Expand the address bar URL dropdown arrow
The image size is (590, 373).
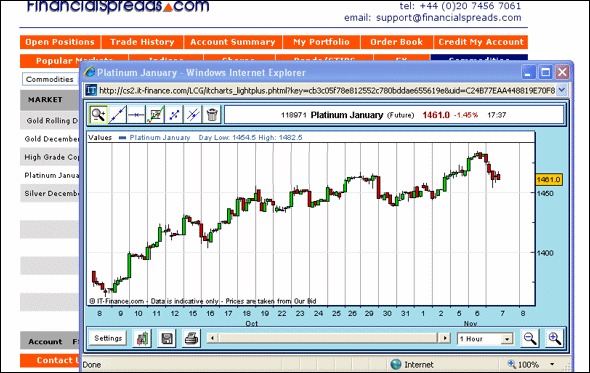[562, 90]
